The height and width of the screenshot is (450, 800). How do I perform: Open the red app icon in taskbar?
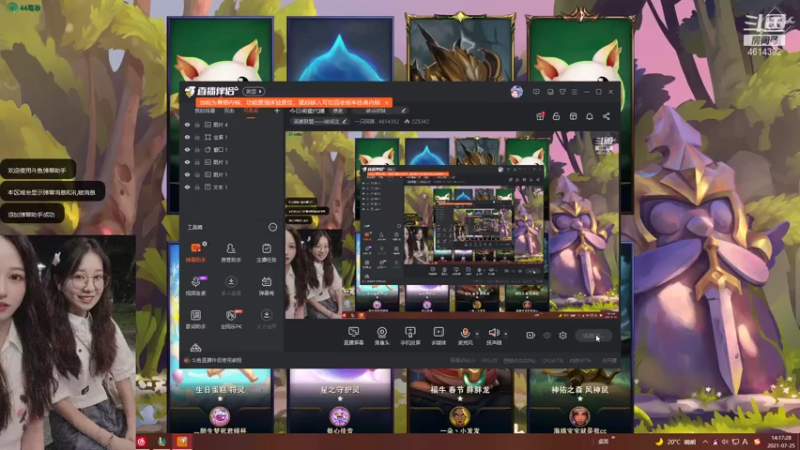(x=142, y=441)
